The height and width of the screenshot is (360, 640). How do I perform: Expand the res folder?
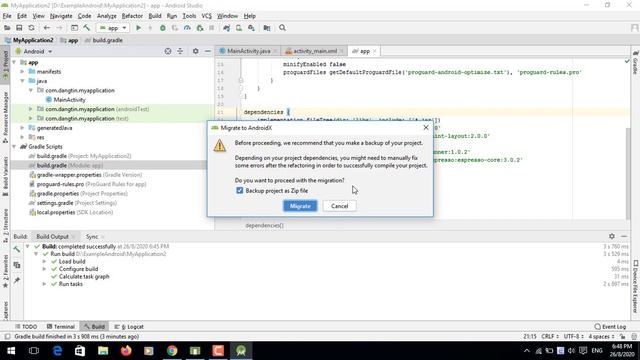pyautogui.click(x=22, y=137)
